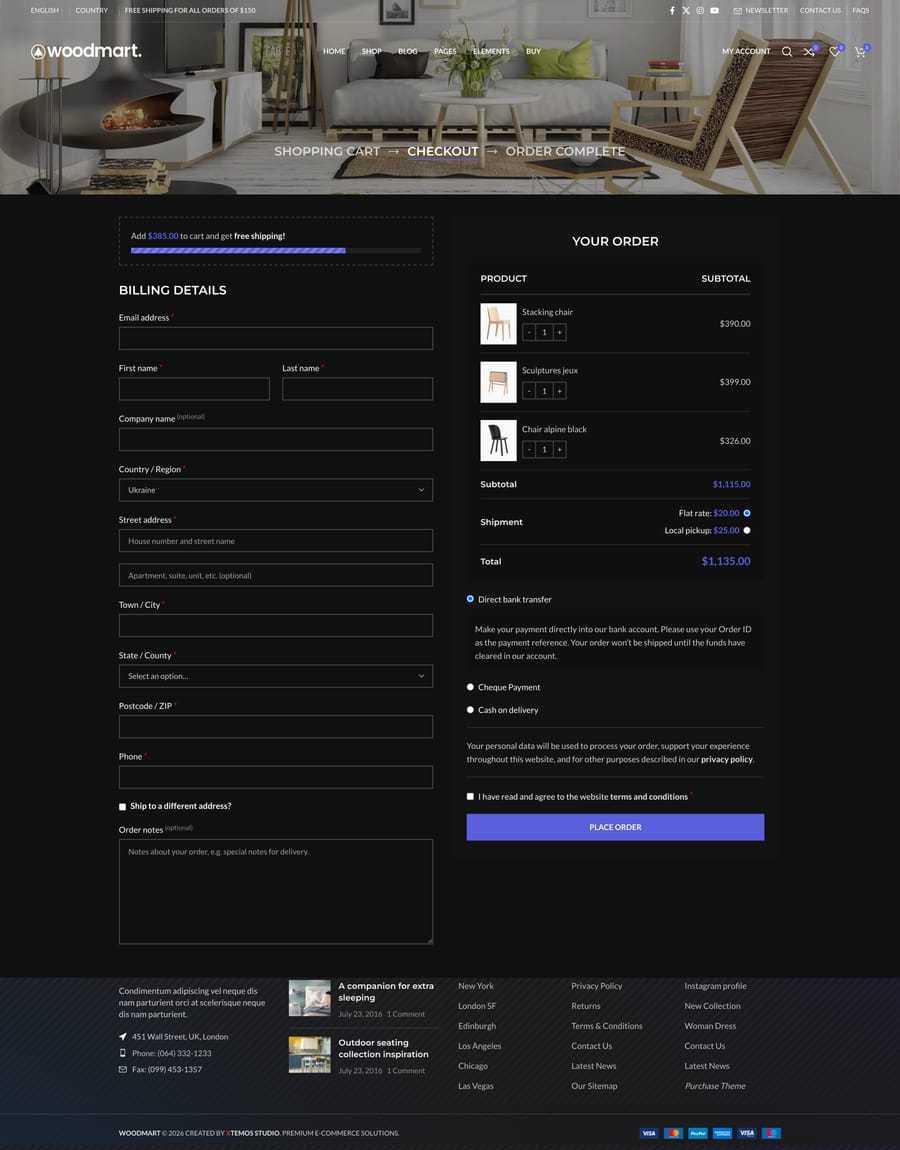Decrease Chair alpine black quantity
This screenshot has width=900, height=1150.
coord(529,450)
